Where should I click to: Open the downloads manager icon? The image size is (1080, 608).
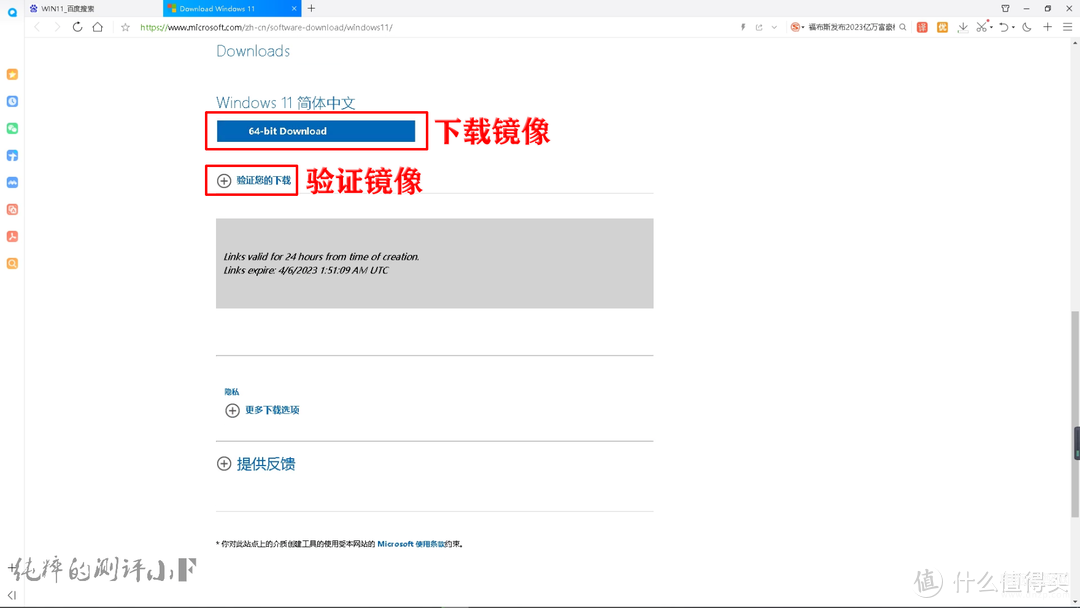963,28
